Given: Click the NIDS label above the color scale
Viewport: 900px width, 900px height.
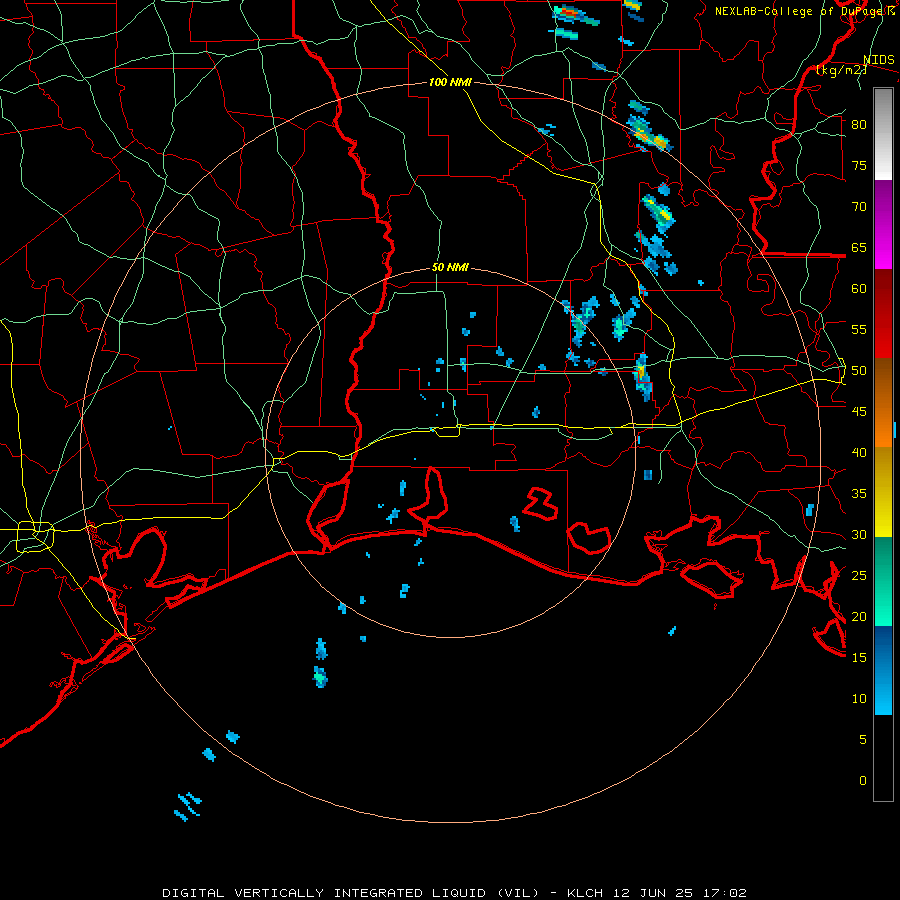Looking at the screenshot, I should click(878, 59).
